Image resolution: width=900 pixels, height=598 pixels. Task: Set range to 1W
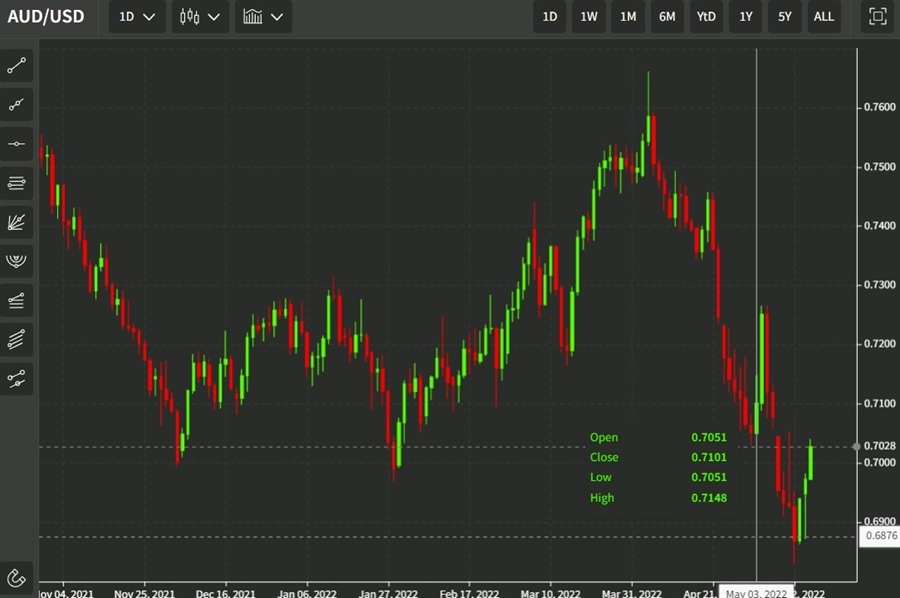(x=589, y=17)
